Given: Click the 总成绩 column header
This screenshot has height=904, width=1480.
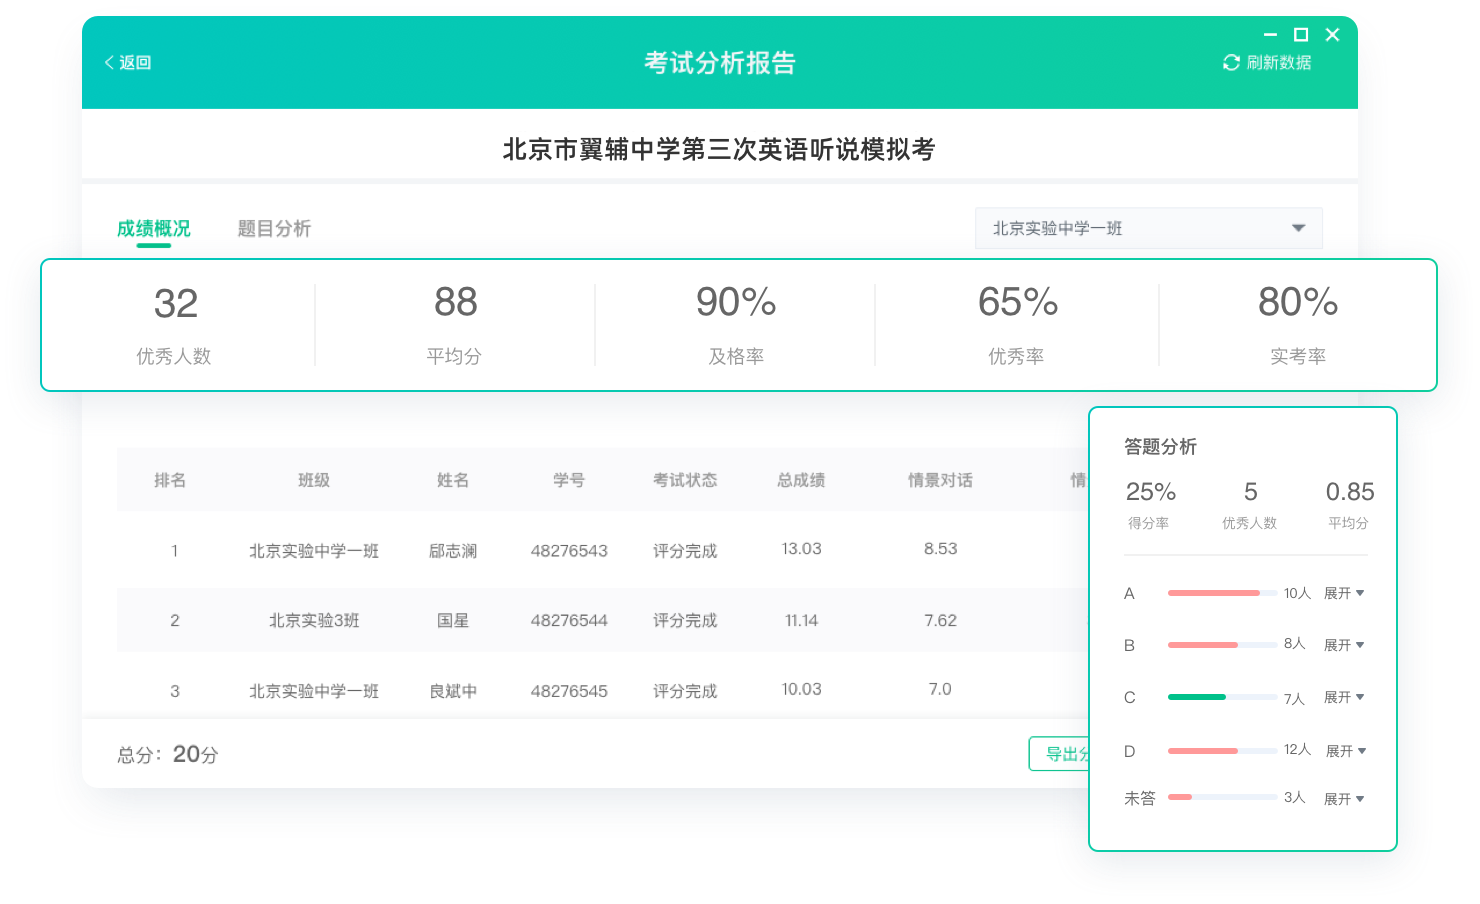Looking at the screenshot, I should (x=801, y=480).
